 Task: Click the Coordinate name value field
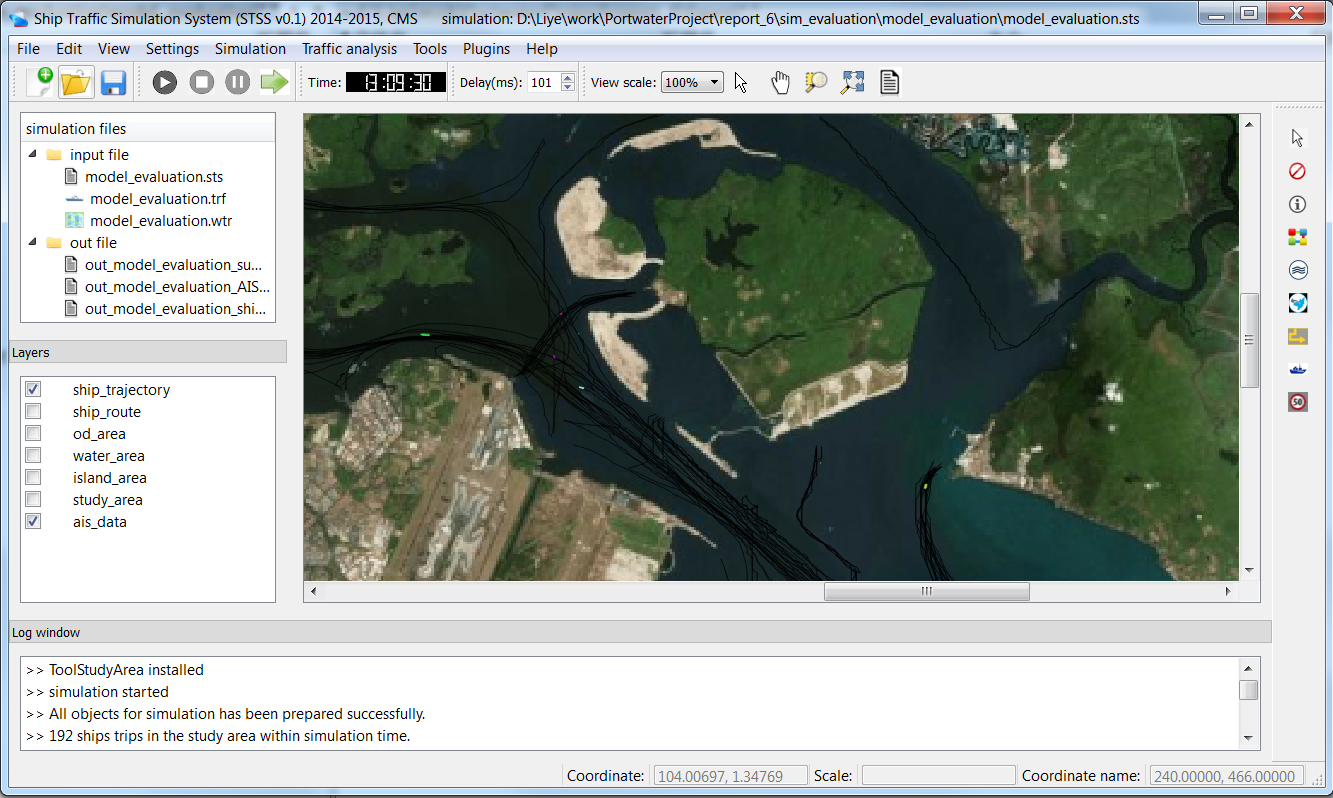point(1226,775)
